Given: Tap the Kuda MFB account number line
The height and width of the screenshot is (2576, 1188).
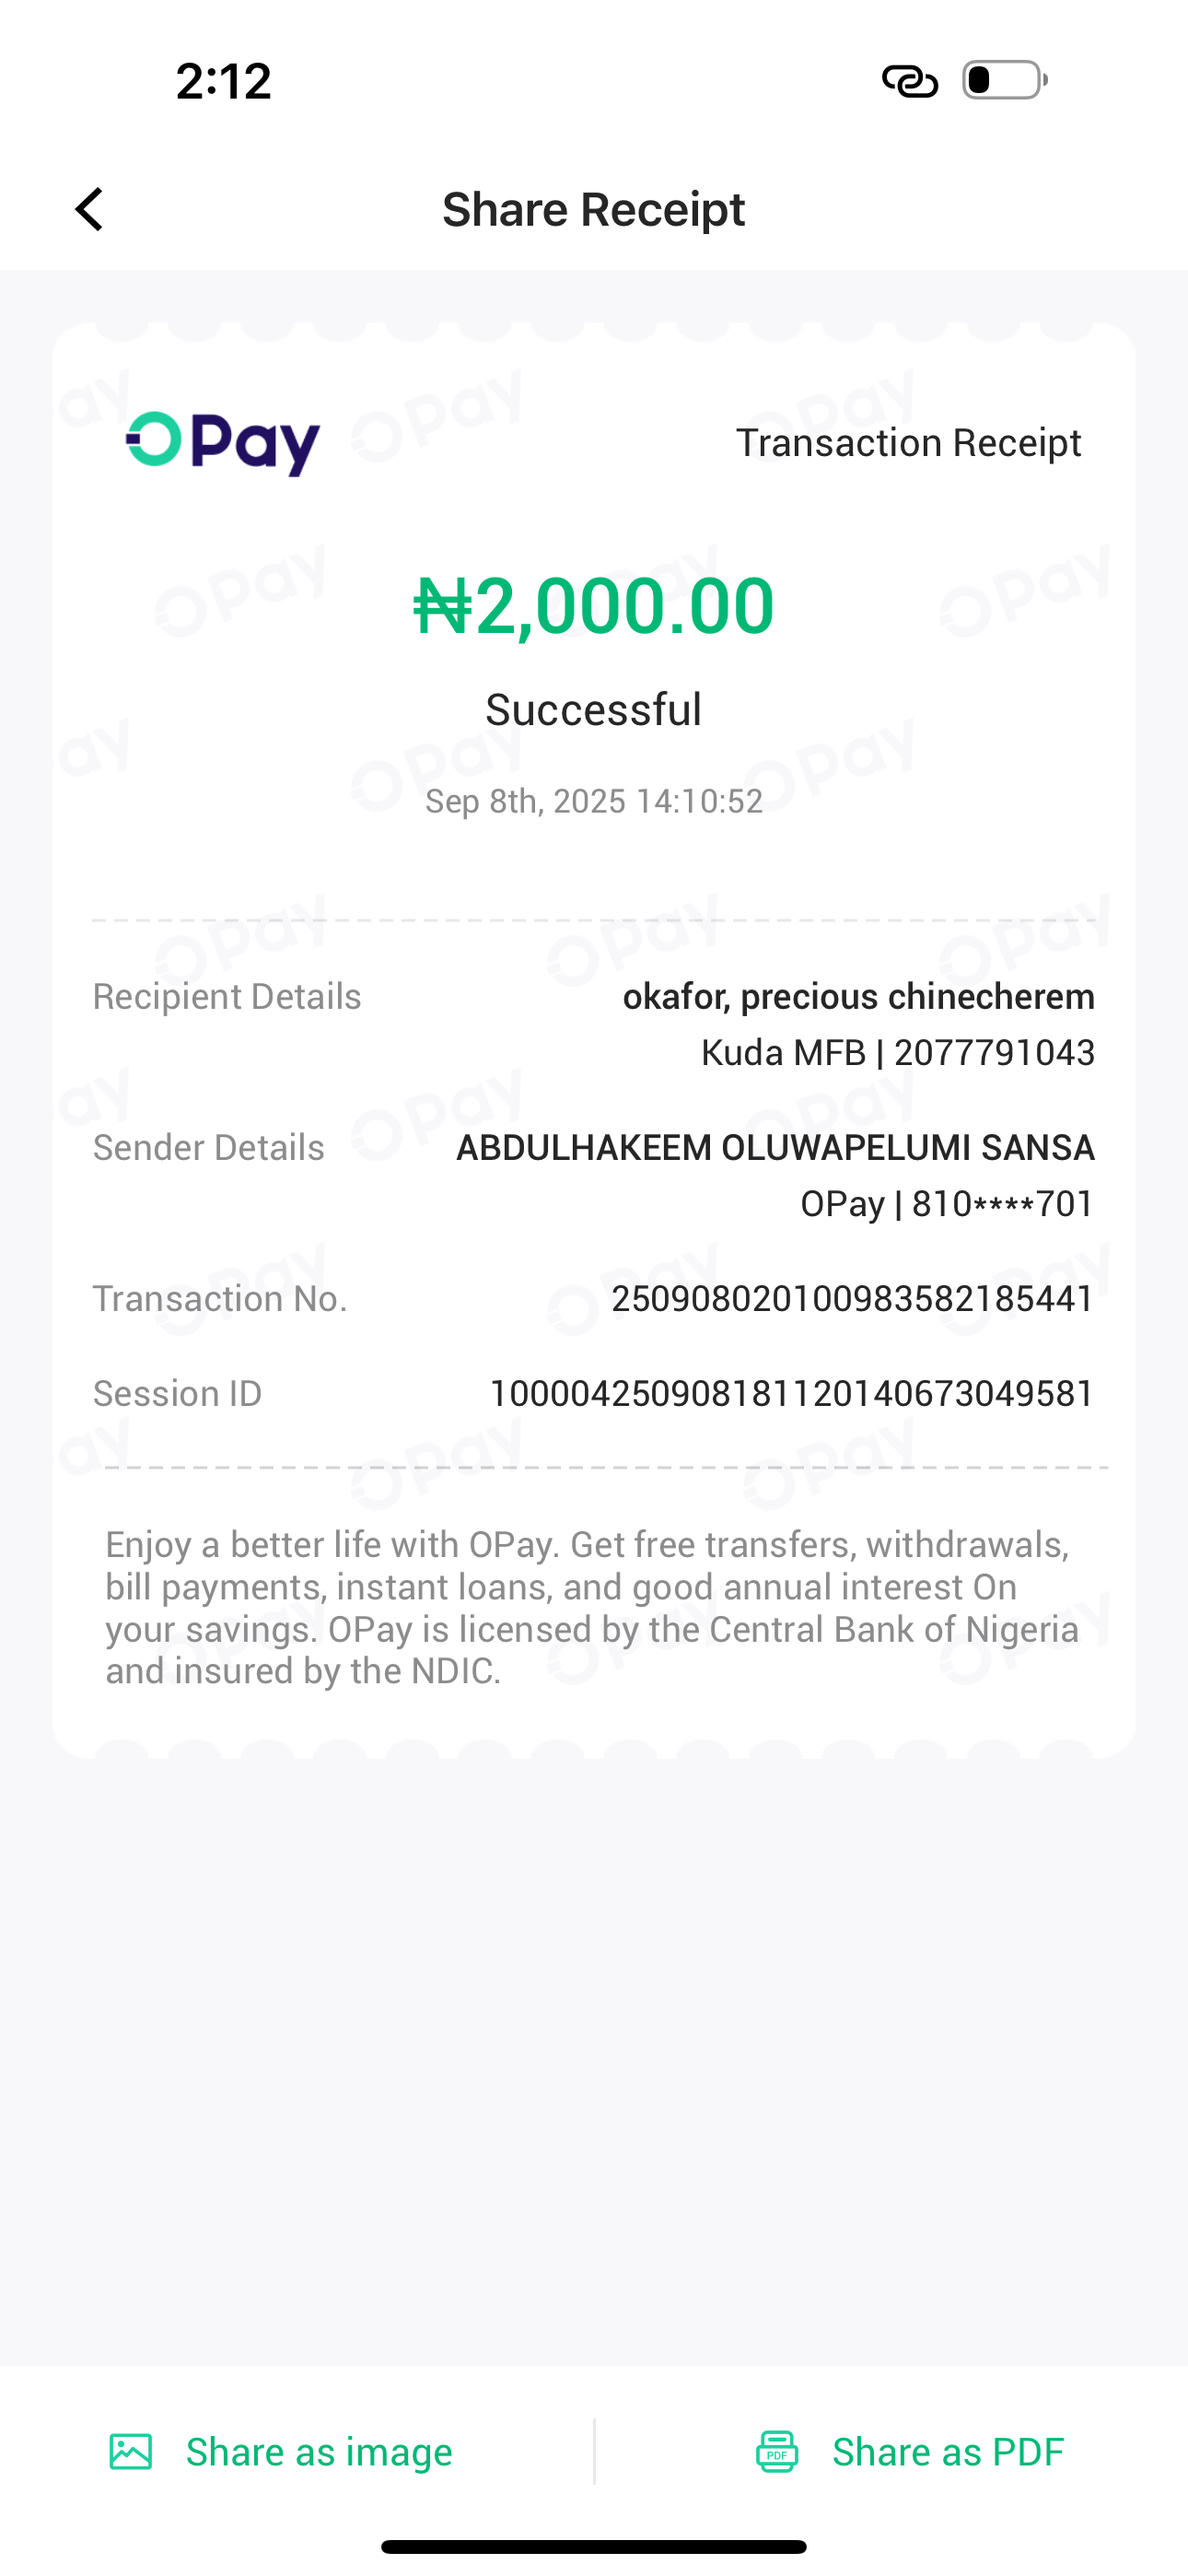Looking at the screenshot, I should (x=897, y=1053).
